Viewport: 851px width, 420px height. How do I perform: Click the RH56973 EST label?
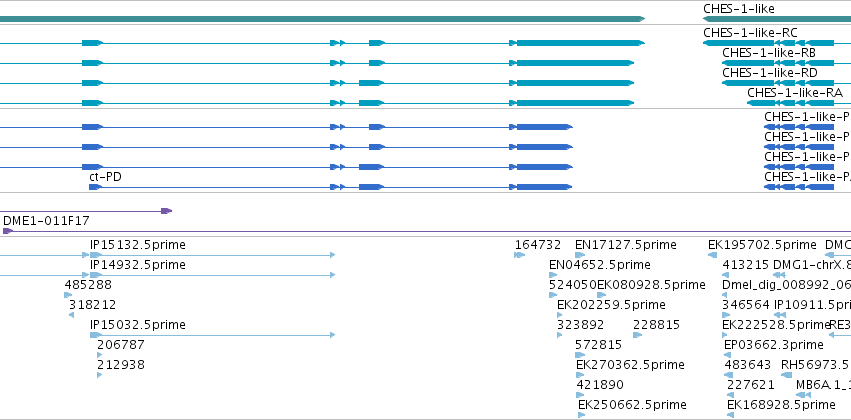coord(816,365)
